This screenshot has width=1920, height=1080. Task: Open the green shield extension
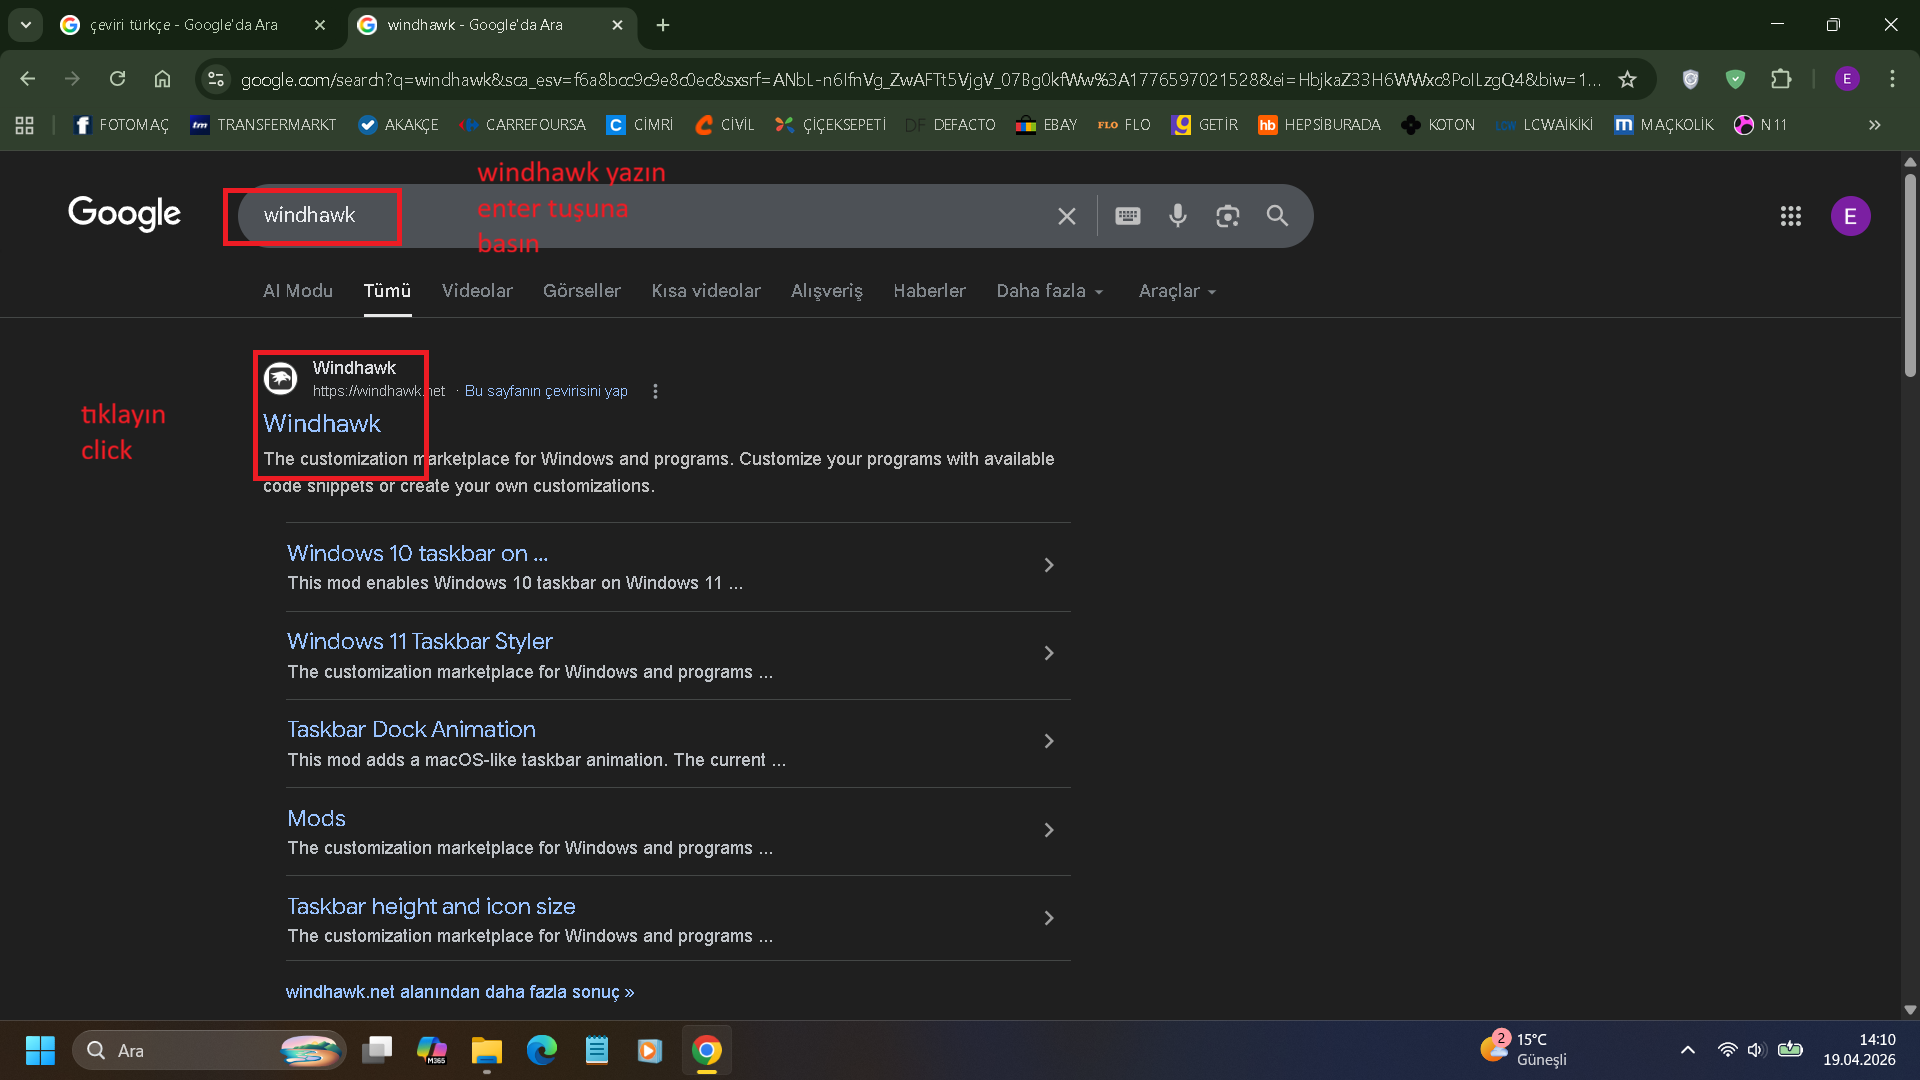tap(1735, 79)
